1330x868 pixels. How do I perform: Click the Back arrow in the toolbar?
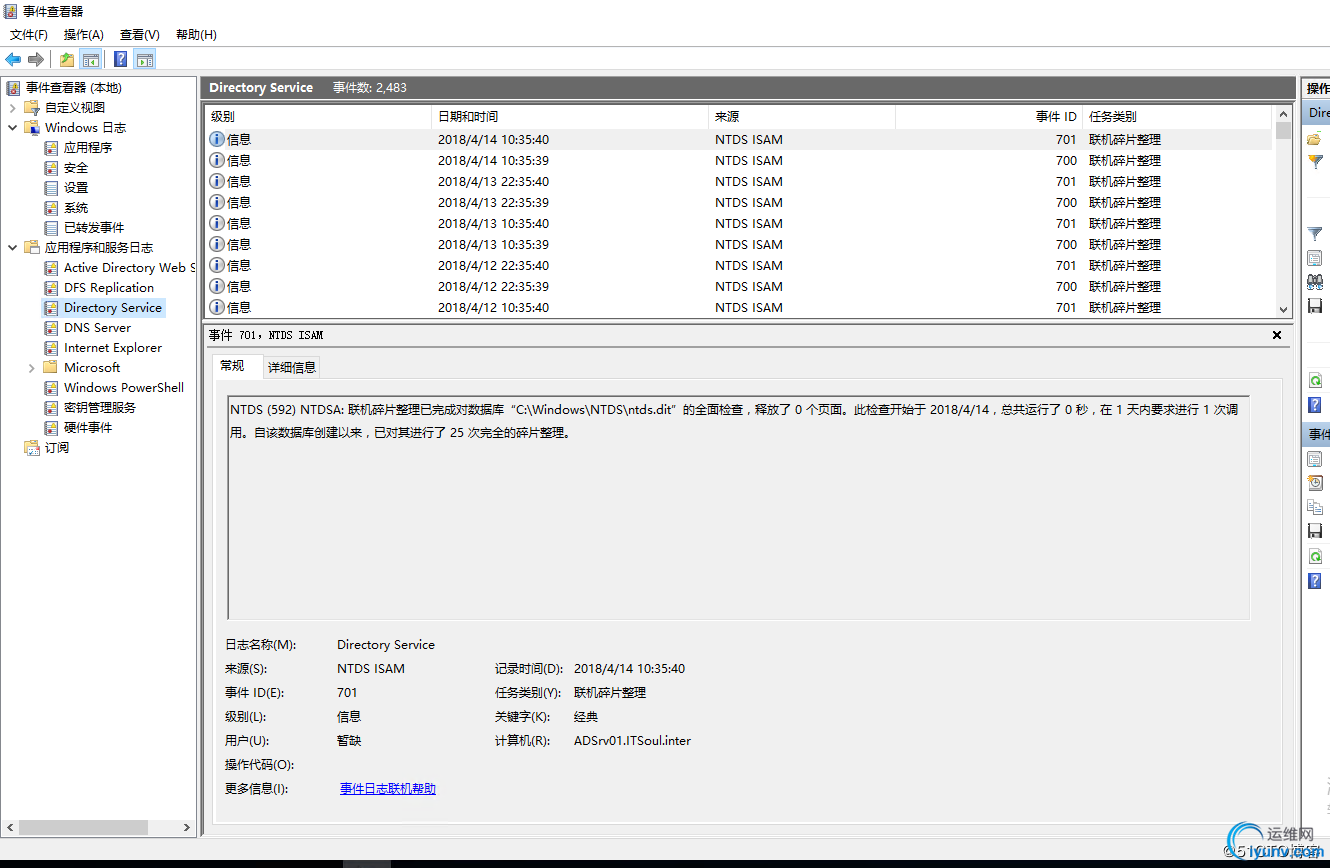pos(13,59)
